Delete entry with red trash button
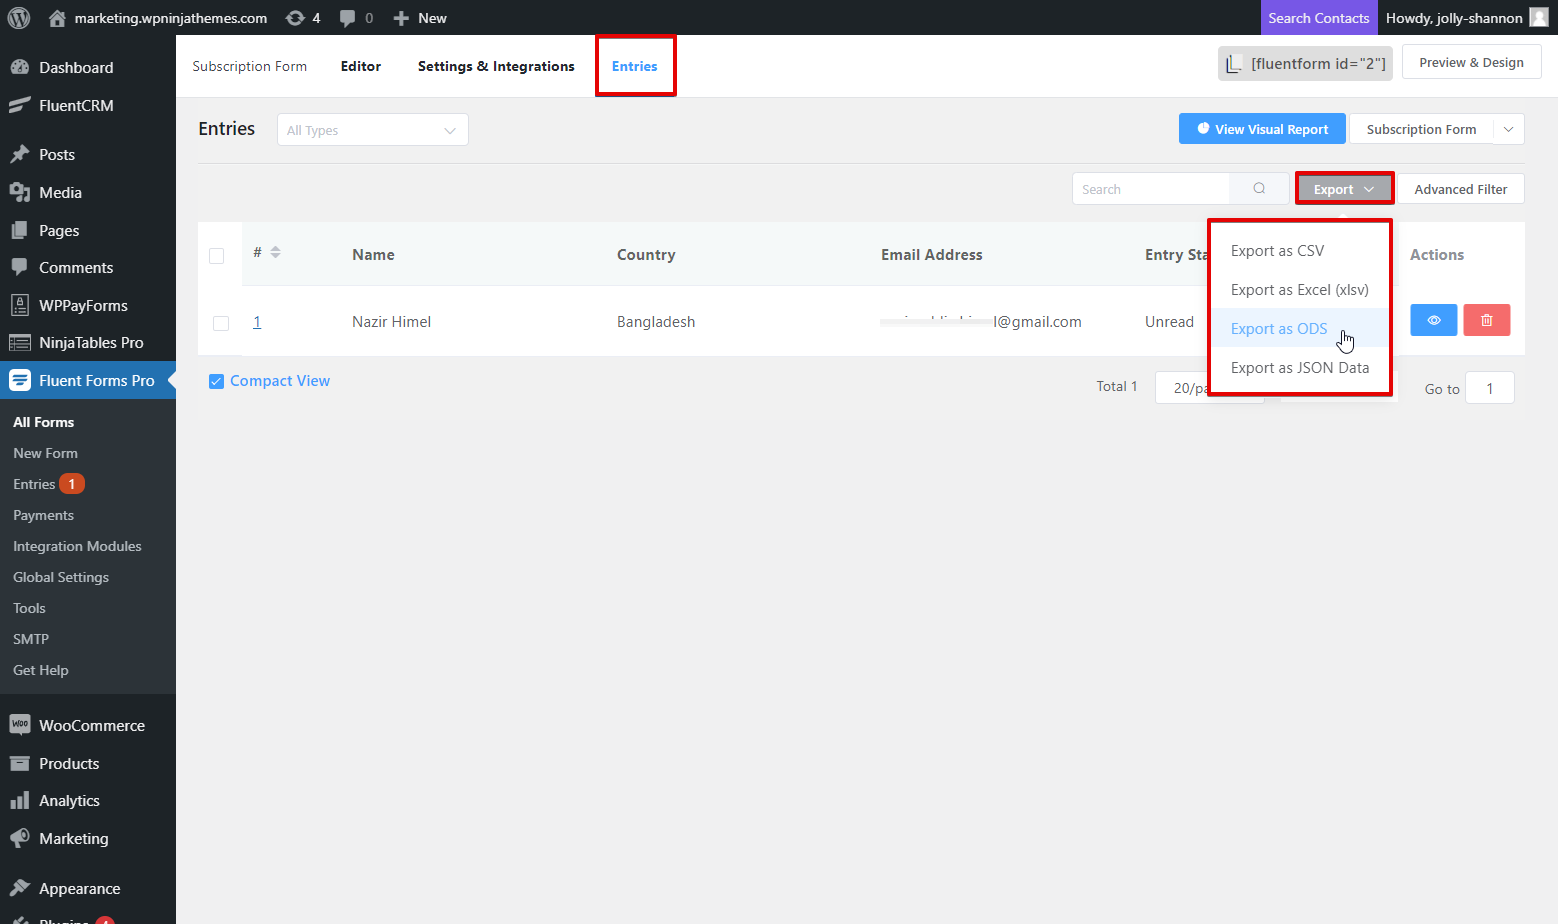 click(1486, 320)
